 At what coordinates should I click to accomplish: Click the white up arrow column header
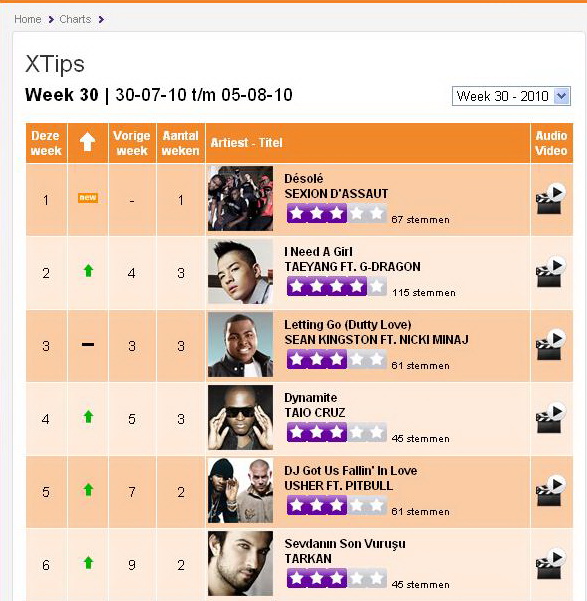[x=87, y=142]
